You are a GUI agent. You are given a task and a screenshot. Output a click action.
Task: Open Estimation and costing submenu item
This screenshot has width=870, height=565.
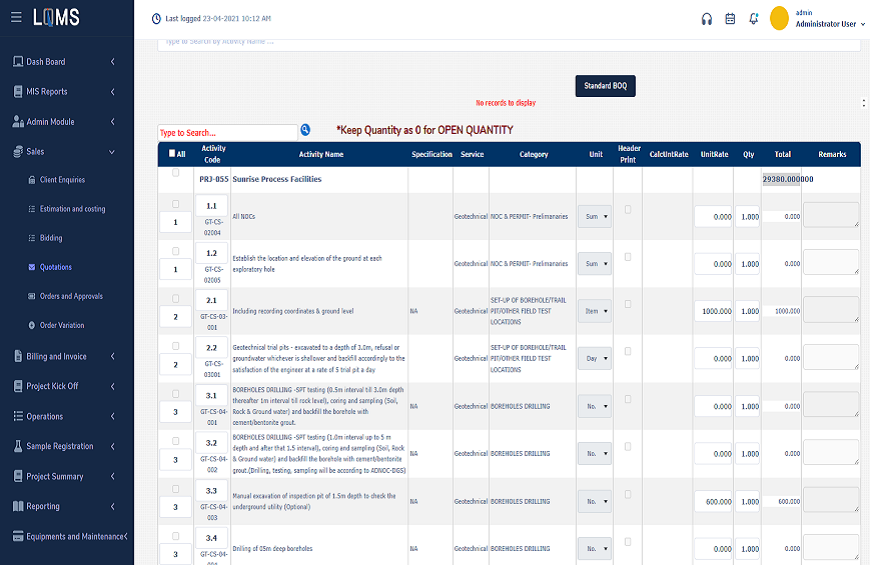(x=72, y=209)
